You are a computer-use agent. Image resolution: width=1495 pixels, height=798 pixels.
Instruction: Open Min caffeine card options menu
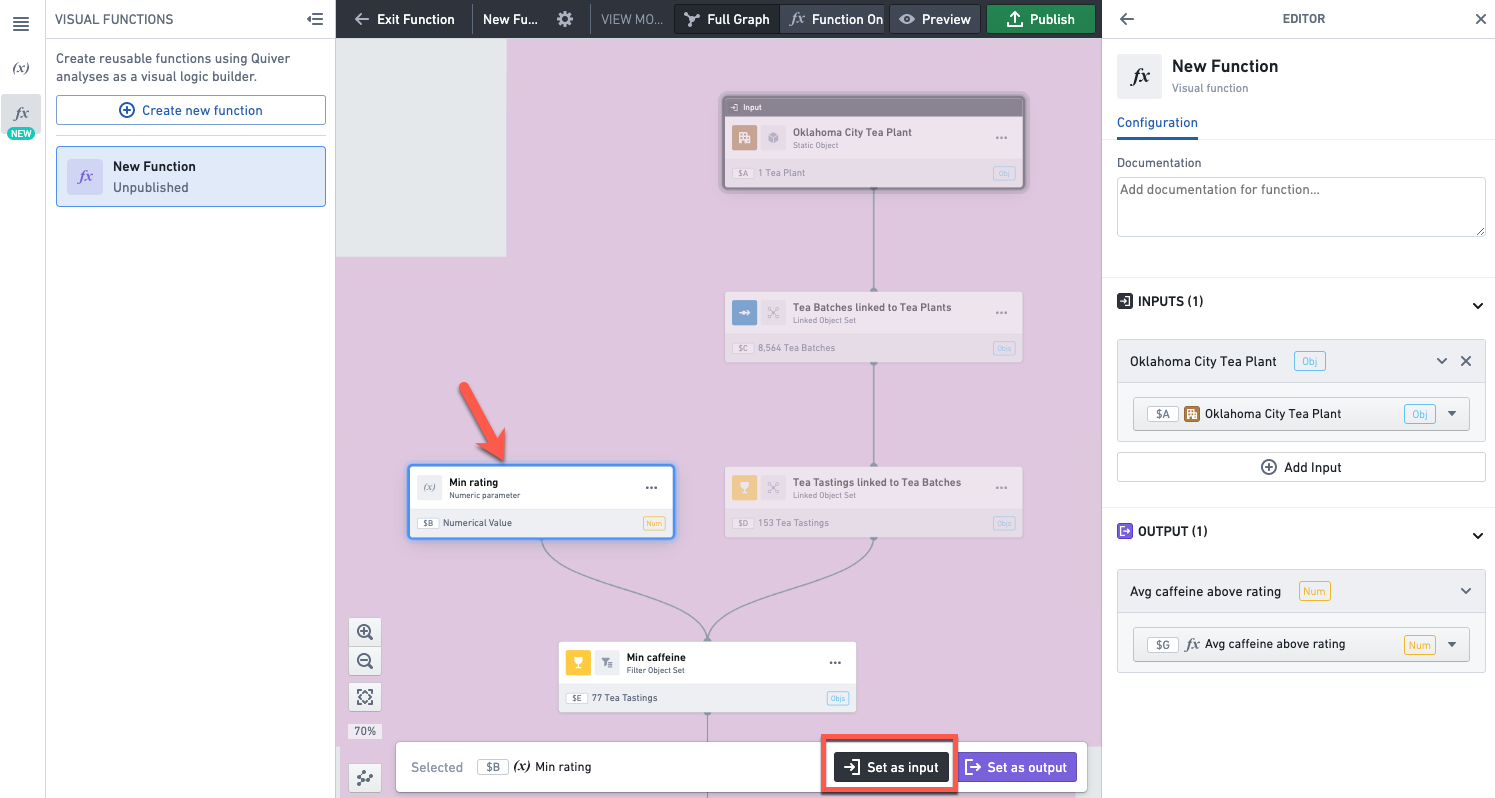coord(835,662)
